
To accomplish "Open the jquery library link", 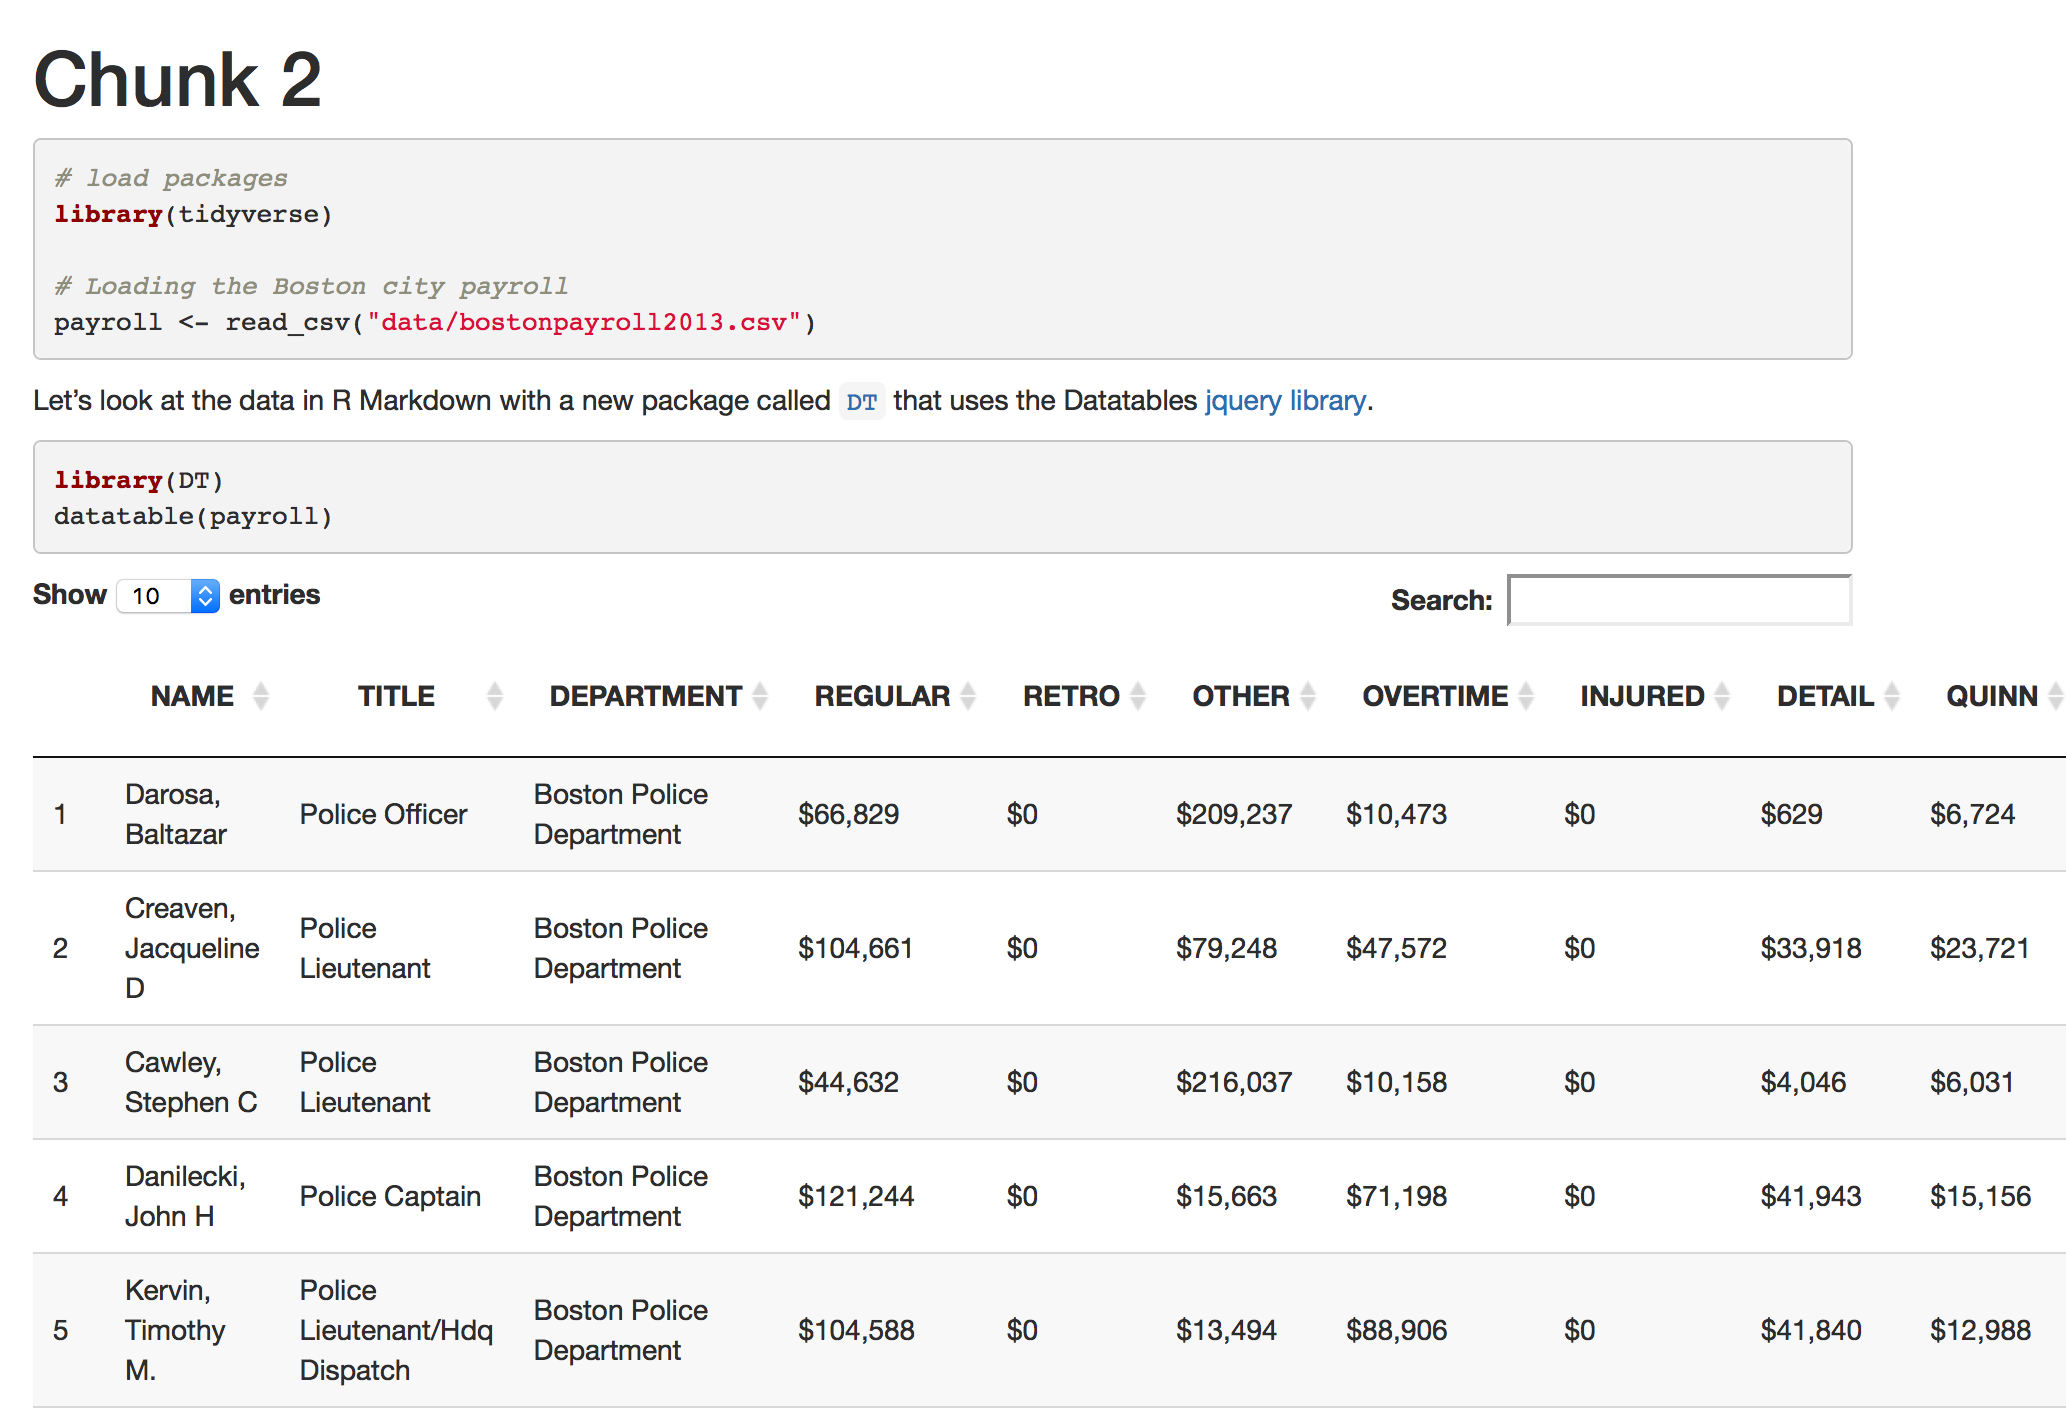I will (1285, 401).
